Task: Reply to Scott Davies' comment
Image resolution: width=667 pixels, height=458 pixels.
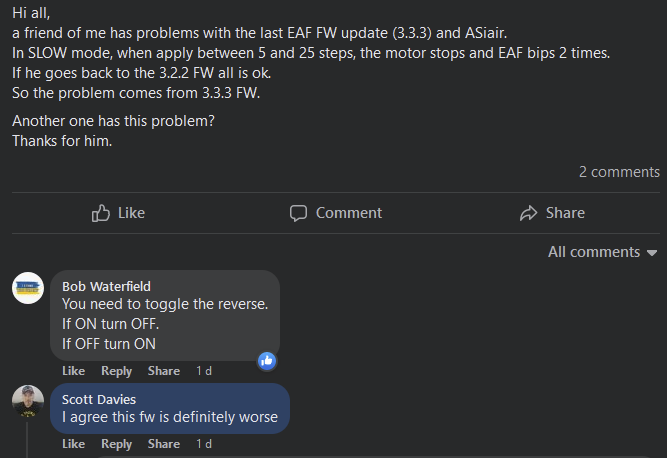Action: (116, 444)
